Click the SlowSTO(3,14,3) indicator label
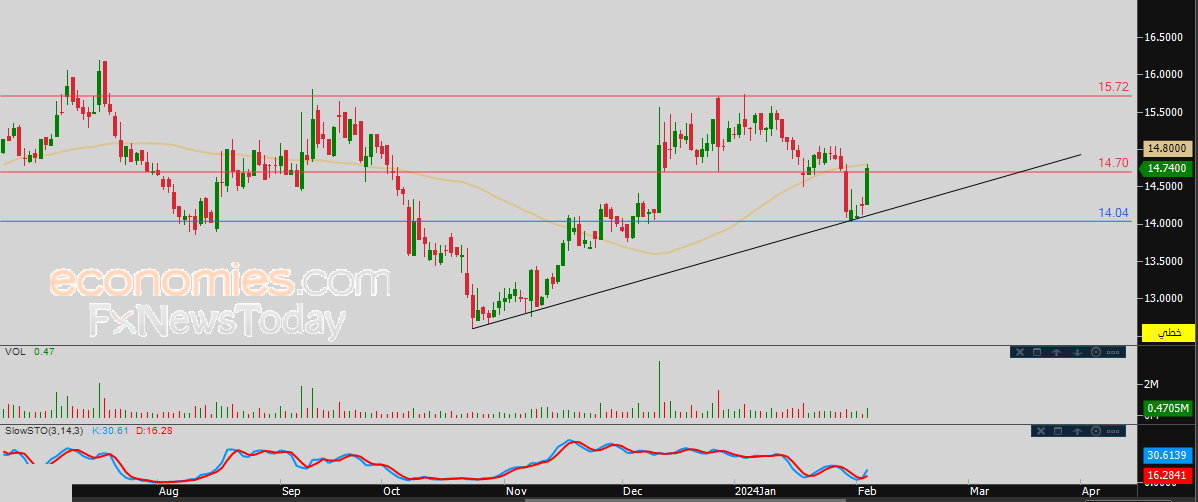Image resolution: width=1198 pixels, height=502 pixels. coord(44,432)
